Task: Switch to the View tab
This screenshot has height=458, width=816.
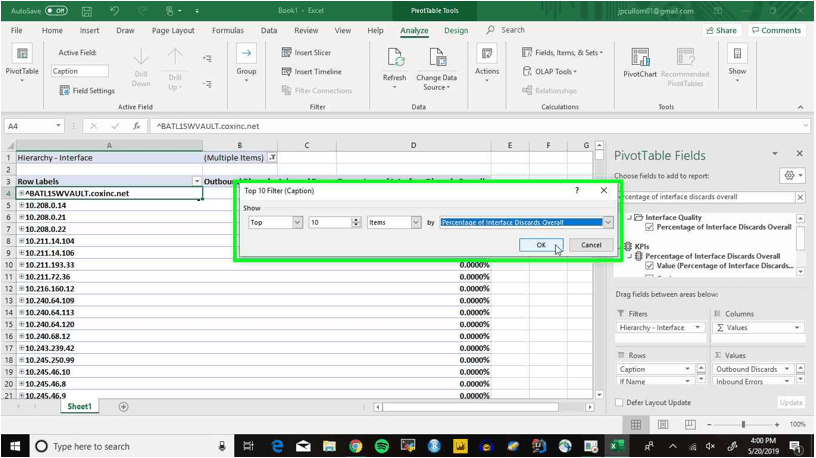Action: coord(342,30)
